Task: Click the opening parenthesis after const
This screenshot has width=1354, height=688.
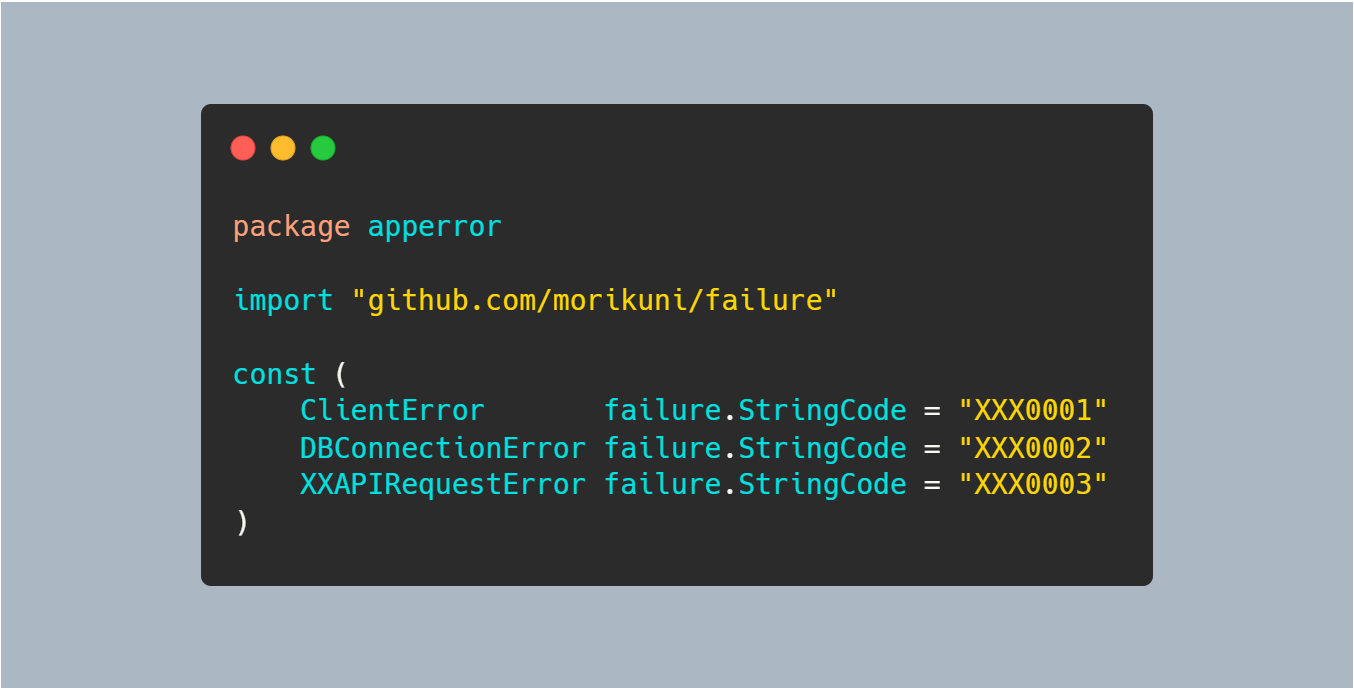Action: [342, 375]
